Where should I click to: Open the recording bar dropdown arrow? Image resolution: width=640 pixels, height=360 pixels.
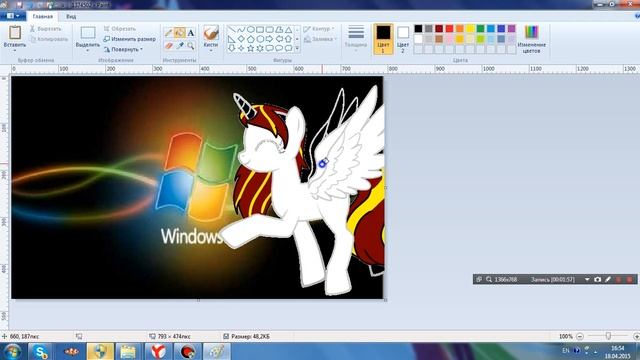tap(587, 279)
